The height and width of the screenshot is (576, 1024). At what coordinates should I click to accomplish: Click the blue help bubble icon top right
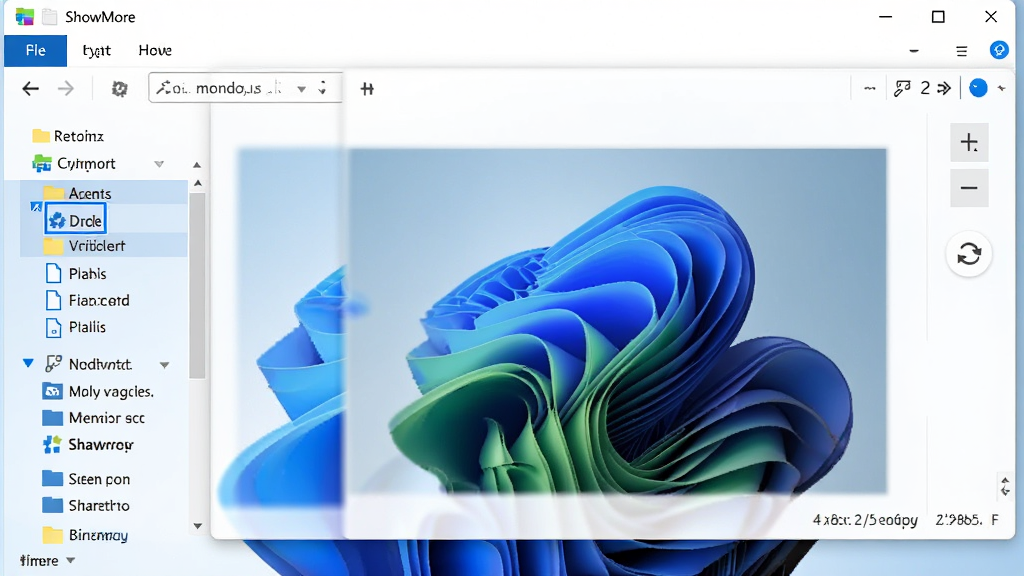[999, 50]
